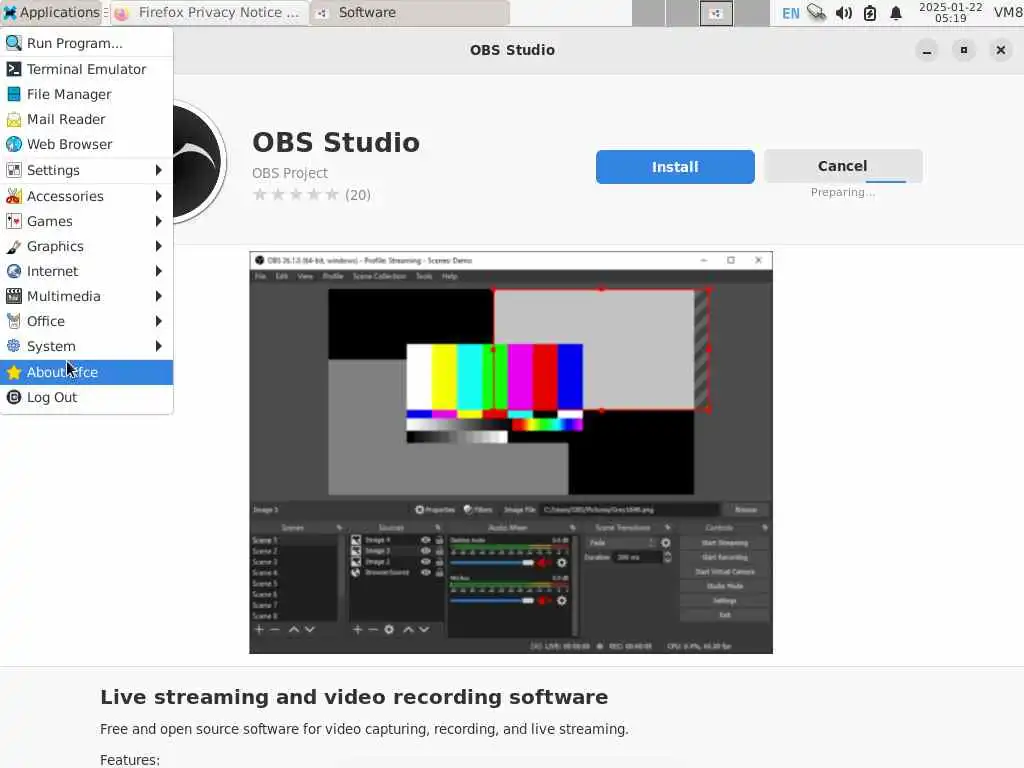This screenshot has height=768, width=1024.
Task: Select the Software window in taskbar
Action: tap(409, 12)
